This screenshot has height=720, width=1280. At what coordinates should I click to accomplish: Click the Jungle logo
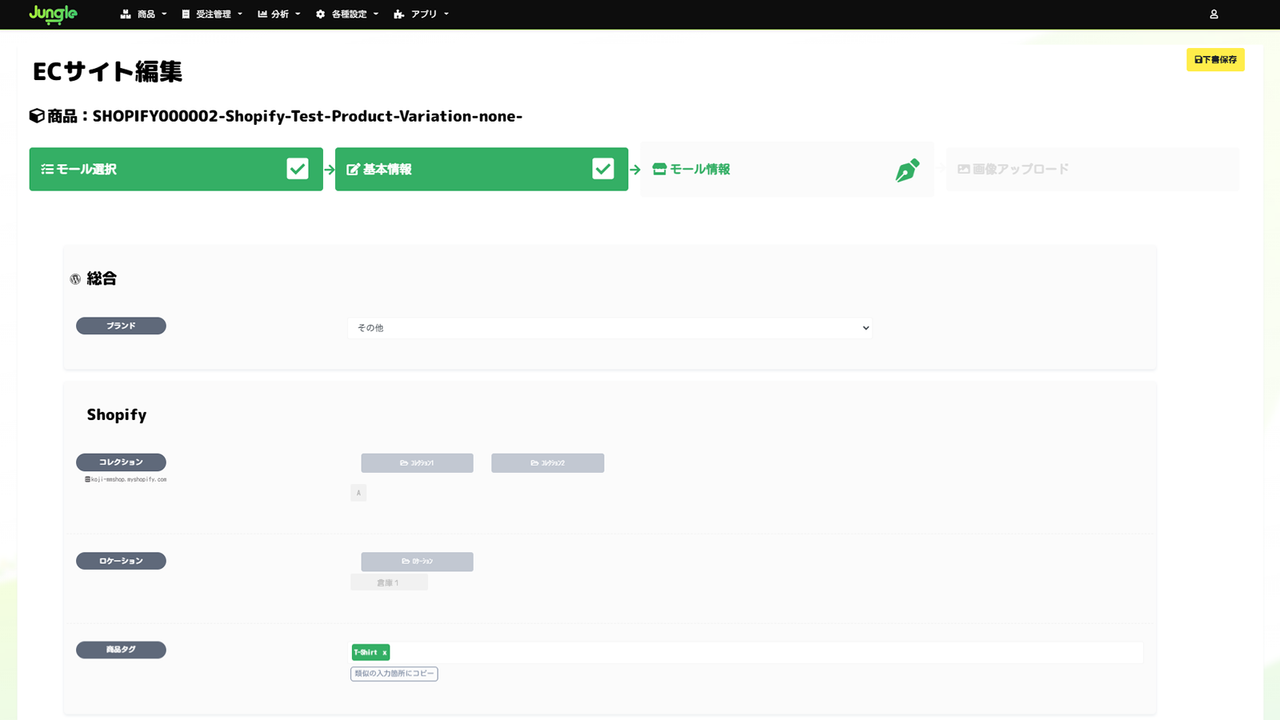tap(53, 14)
